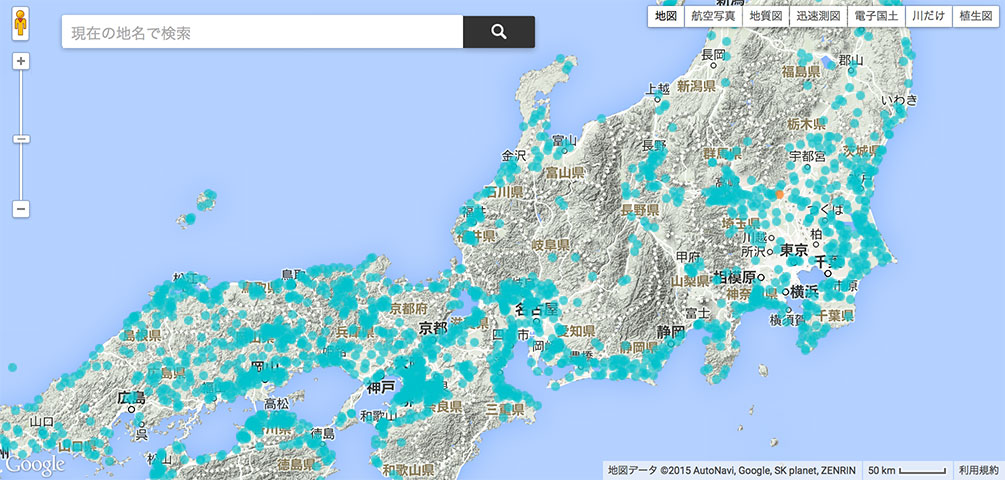Switch to 航空写真 aerial photo view

[714, 16]
